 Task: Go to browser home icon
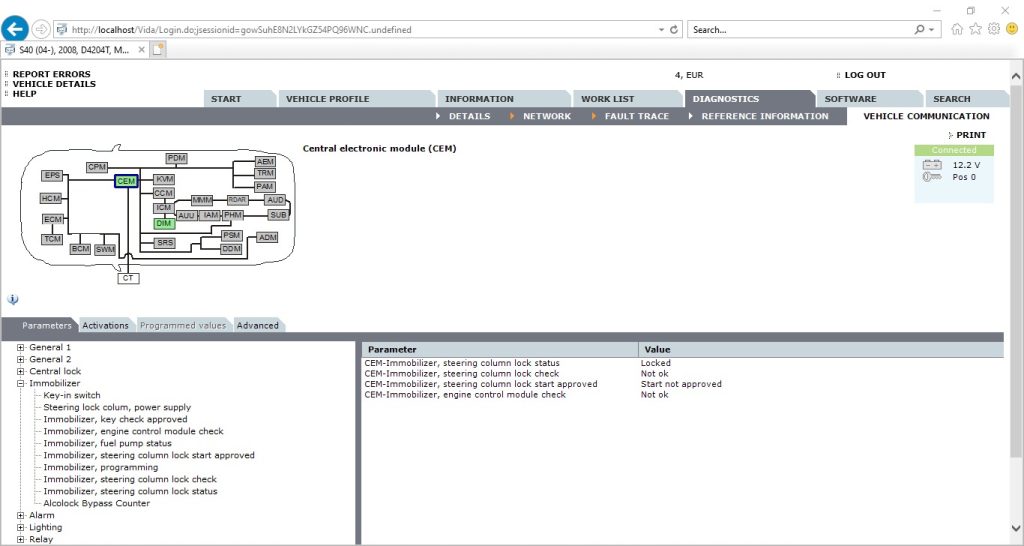(957, 29)
